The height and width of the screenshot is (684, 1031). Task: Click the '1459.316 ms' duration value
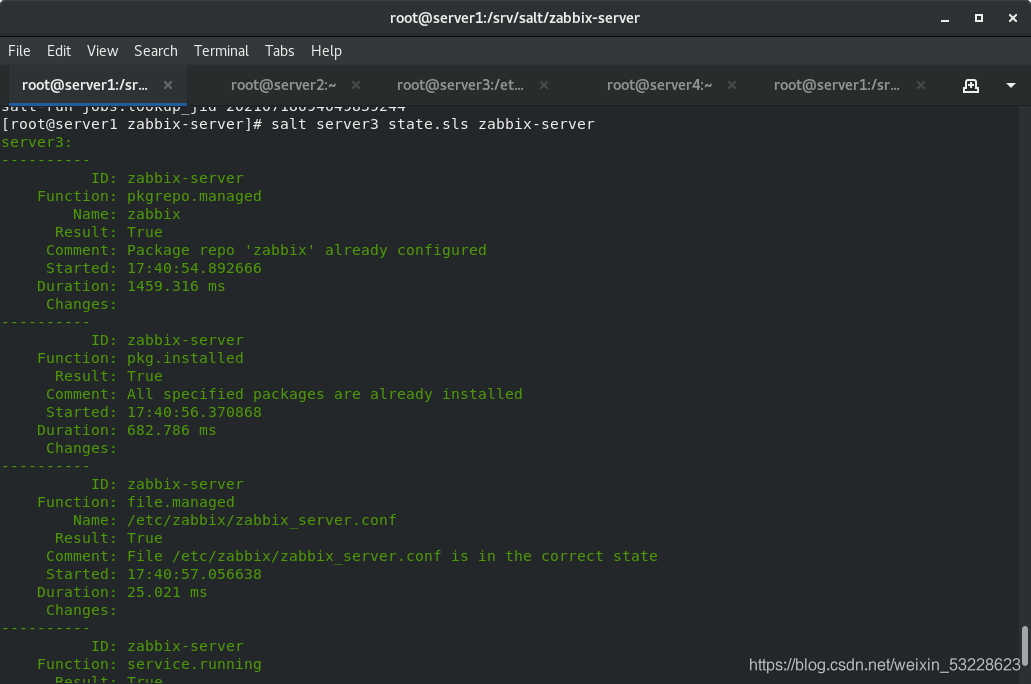[176, 286]
